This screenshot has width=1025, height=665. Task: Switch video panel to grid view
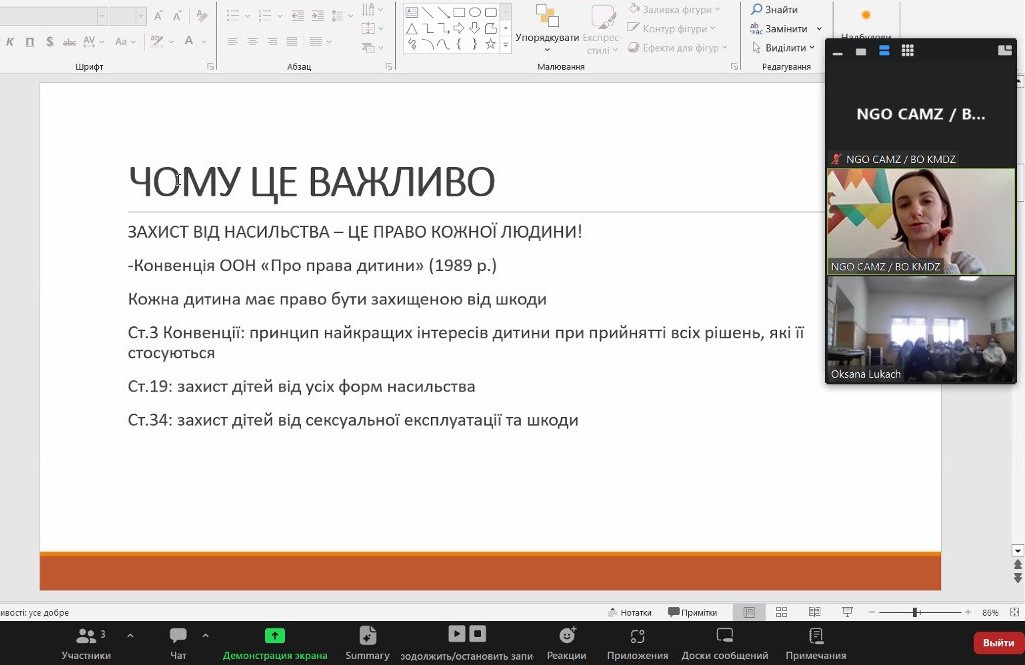click(908, 51)
